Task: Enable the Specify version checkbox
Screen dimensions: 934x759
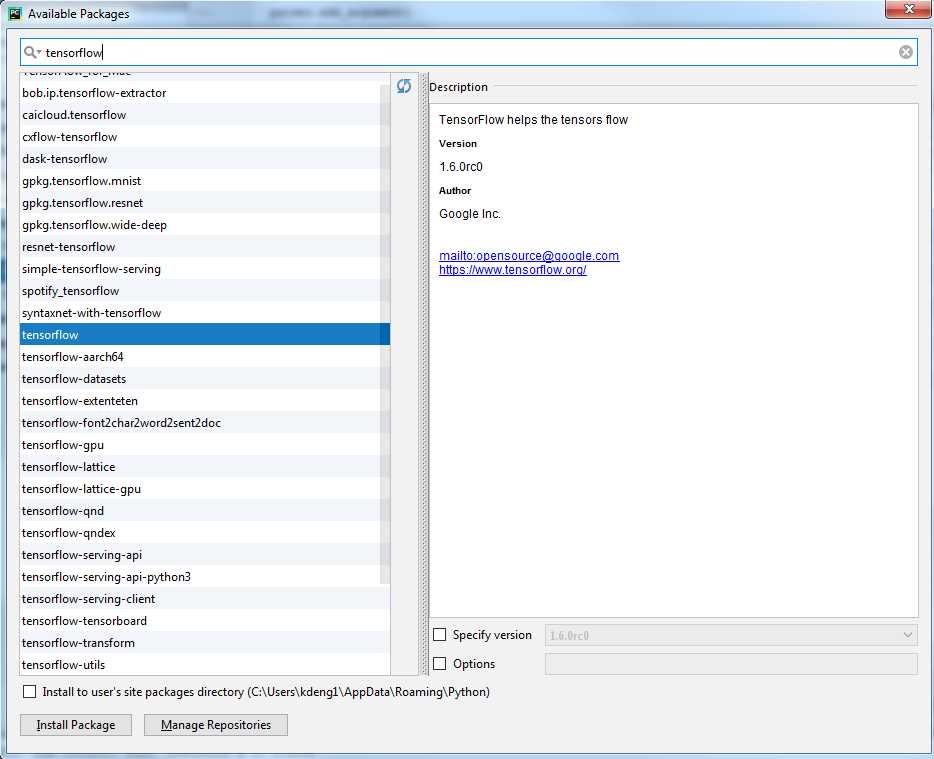Action: point(440,635)
